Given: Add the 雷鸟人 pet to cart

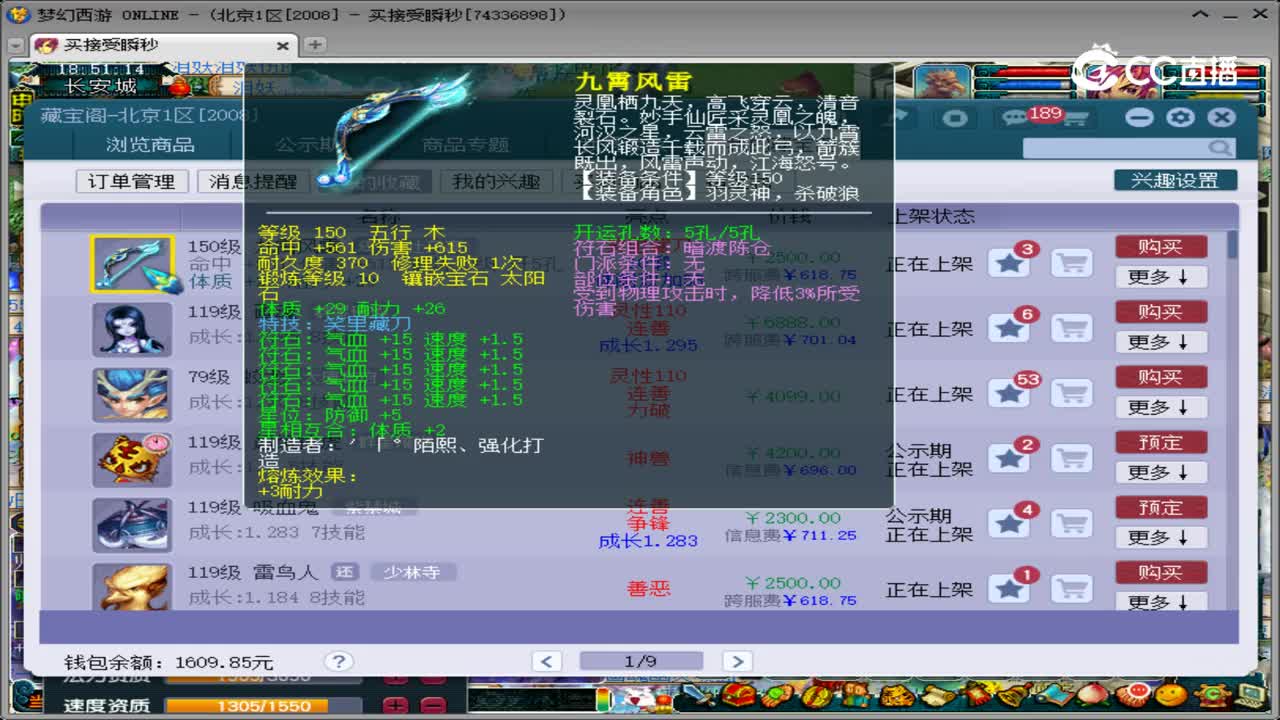Looking at the screenshot, I should click(1071, 588).
